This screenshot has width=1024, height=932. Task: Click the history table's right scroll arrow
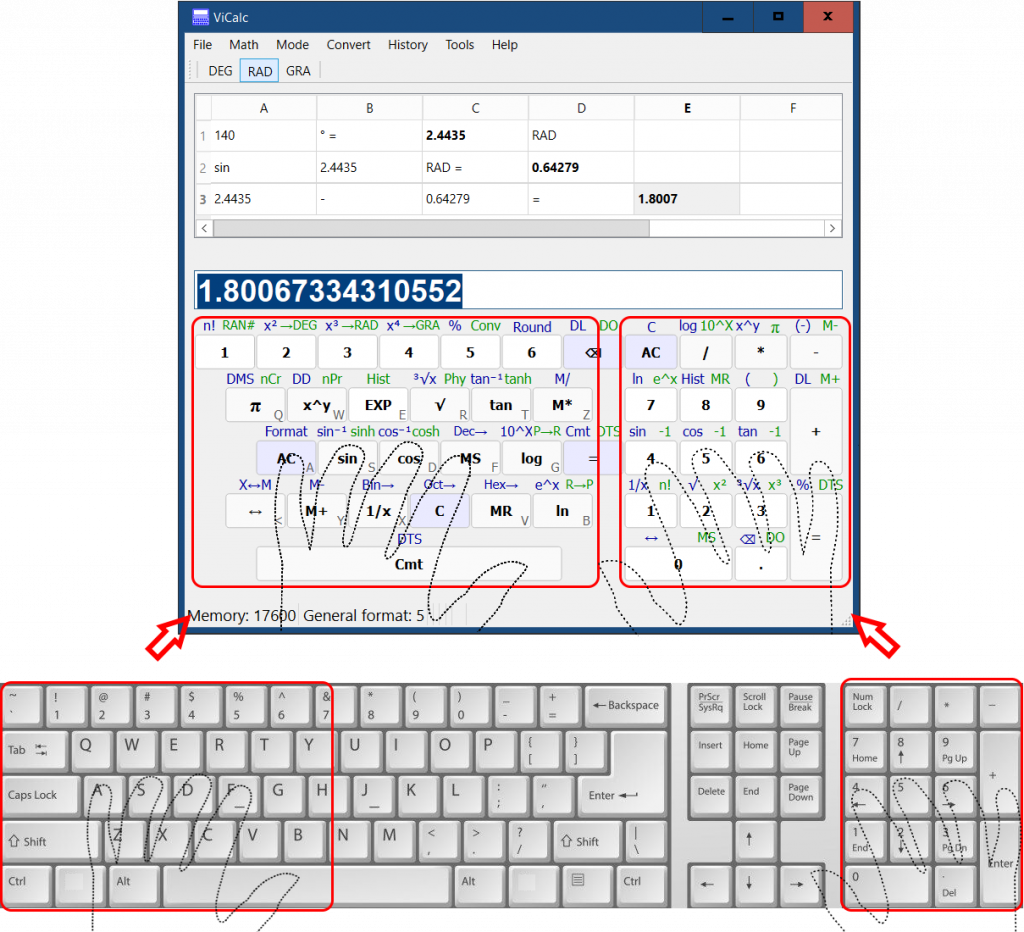pyautogui.click(x=832, y=228)
